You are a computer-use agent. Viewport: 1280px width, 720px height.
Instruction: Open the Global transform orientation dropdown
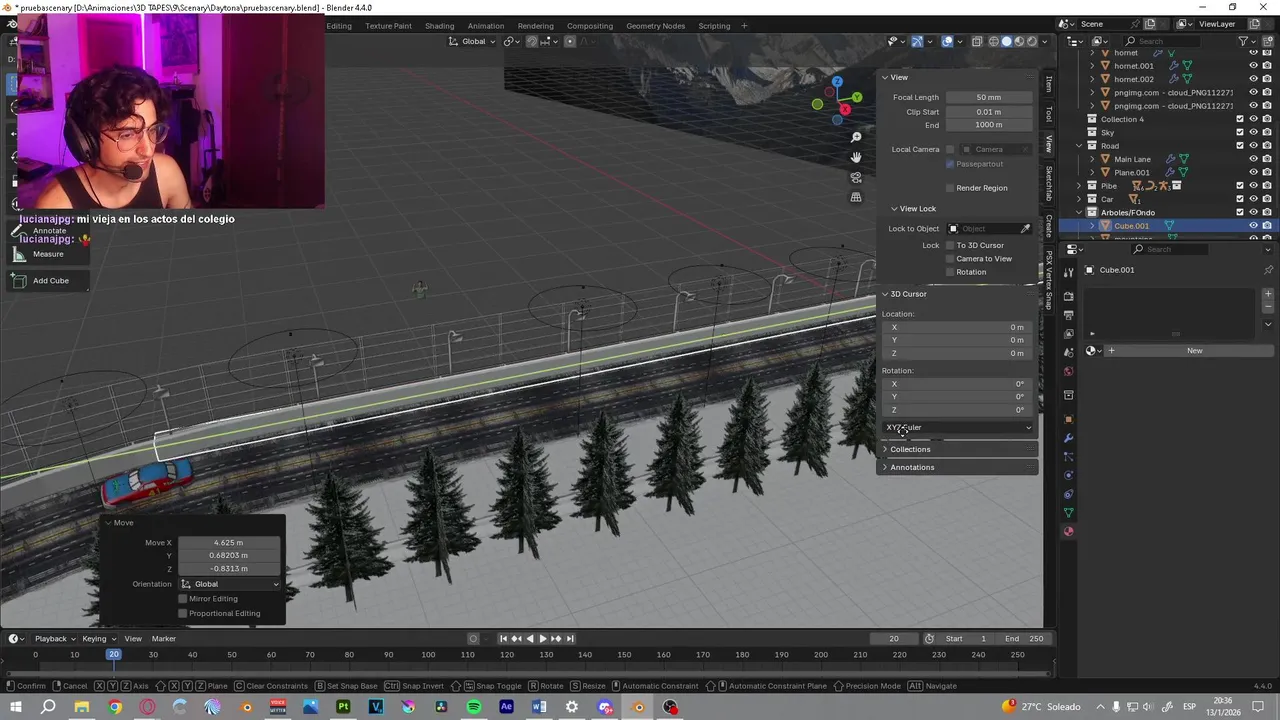tap(472, 41)
